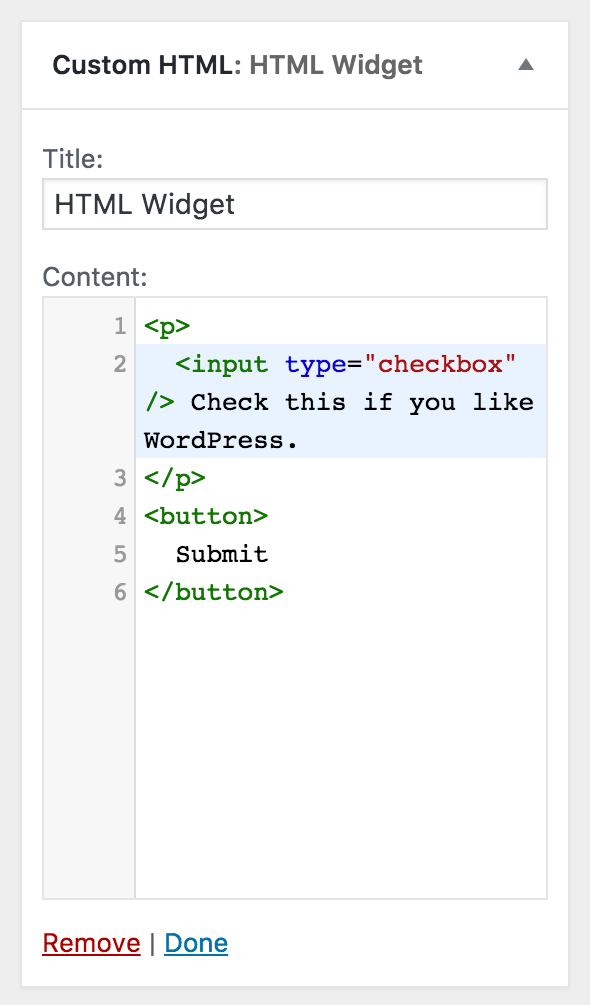The image size is (590, 1005).
Task: Select line number 5 in the gutter
Action: (120, 554)
